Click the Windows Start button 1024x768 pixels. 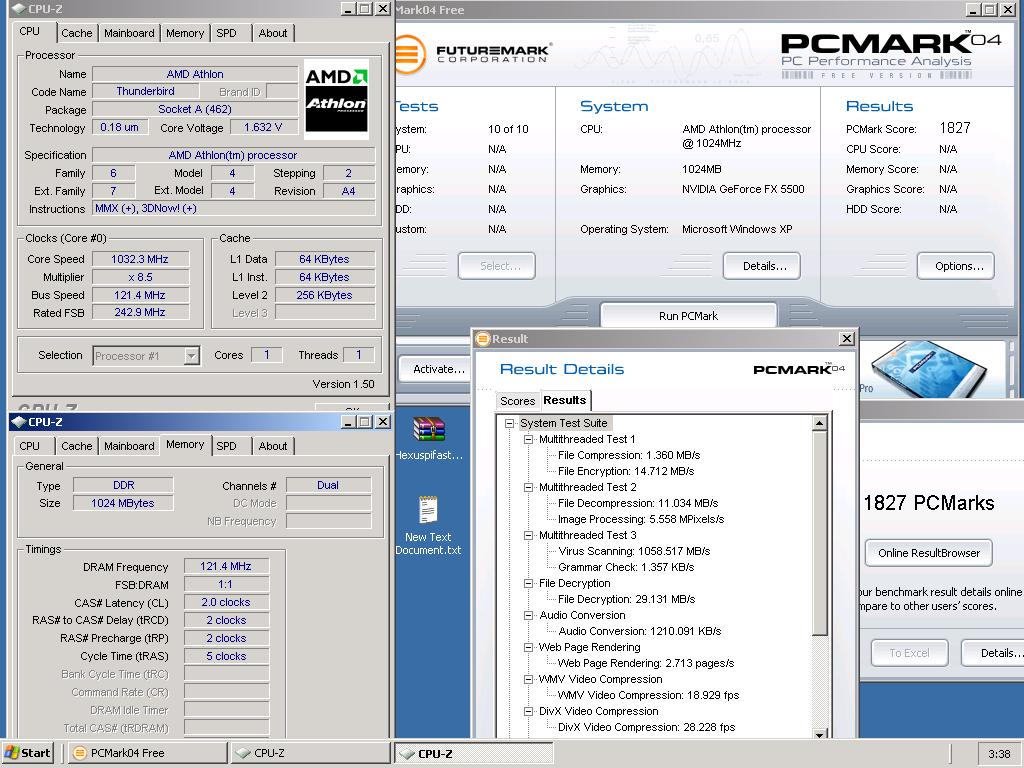coord(27,753)
